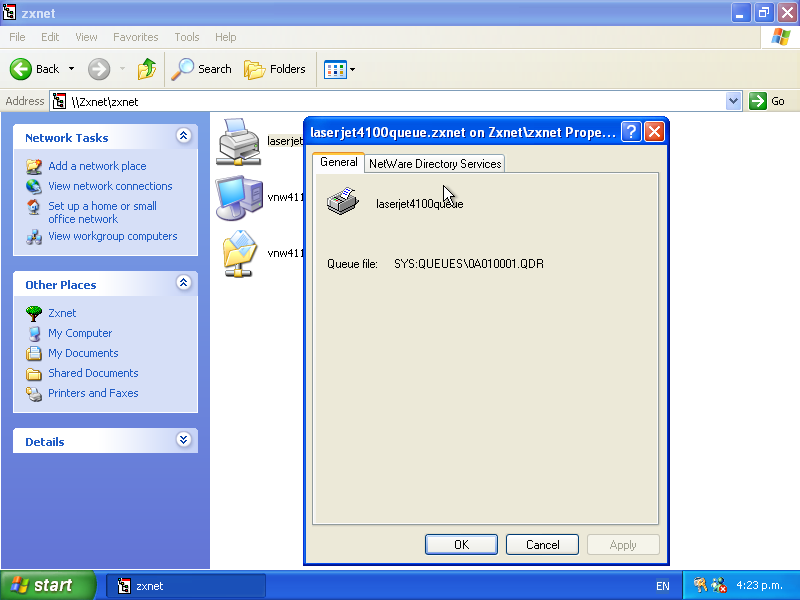Screen dimensions: 800x600
Task: Click OK in the Properties dialog
Action: (461, 544)
